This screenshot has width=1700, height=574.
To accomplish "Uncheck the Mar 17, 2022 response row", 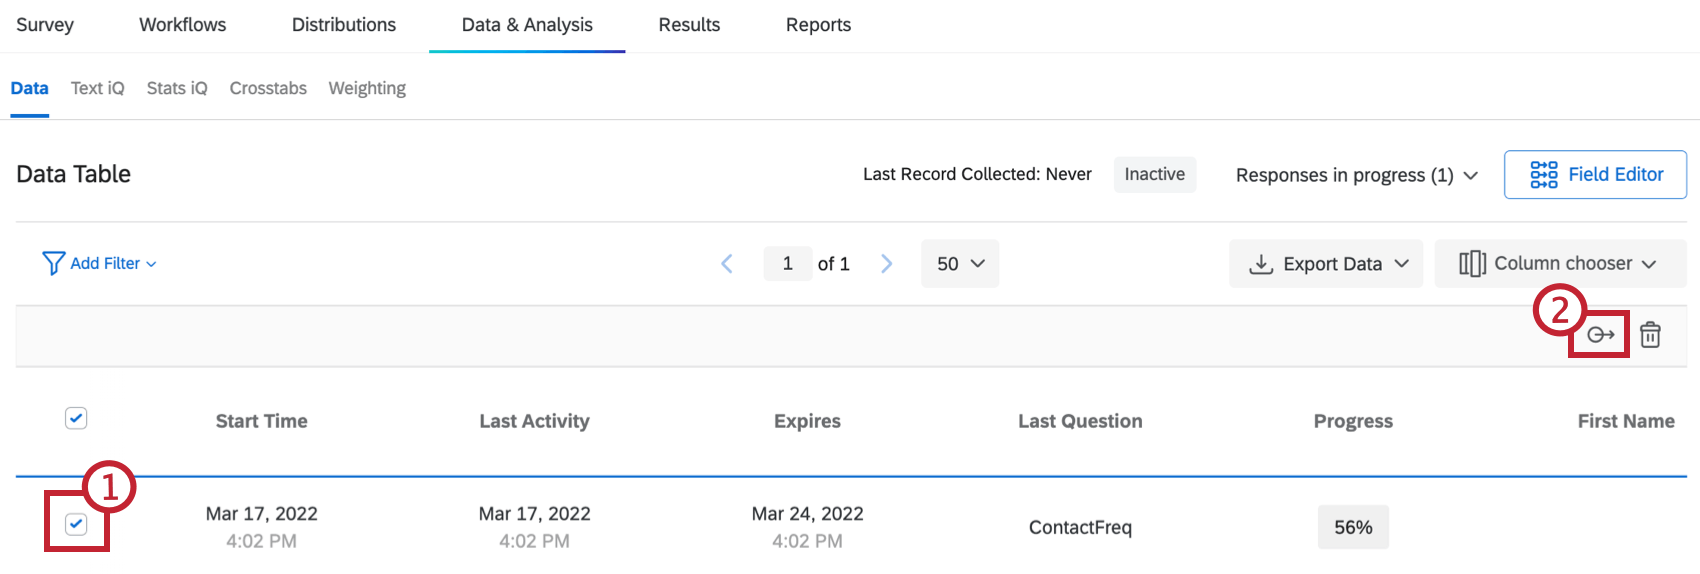I will pyautogui.click(x=76, y=524).
